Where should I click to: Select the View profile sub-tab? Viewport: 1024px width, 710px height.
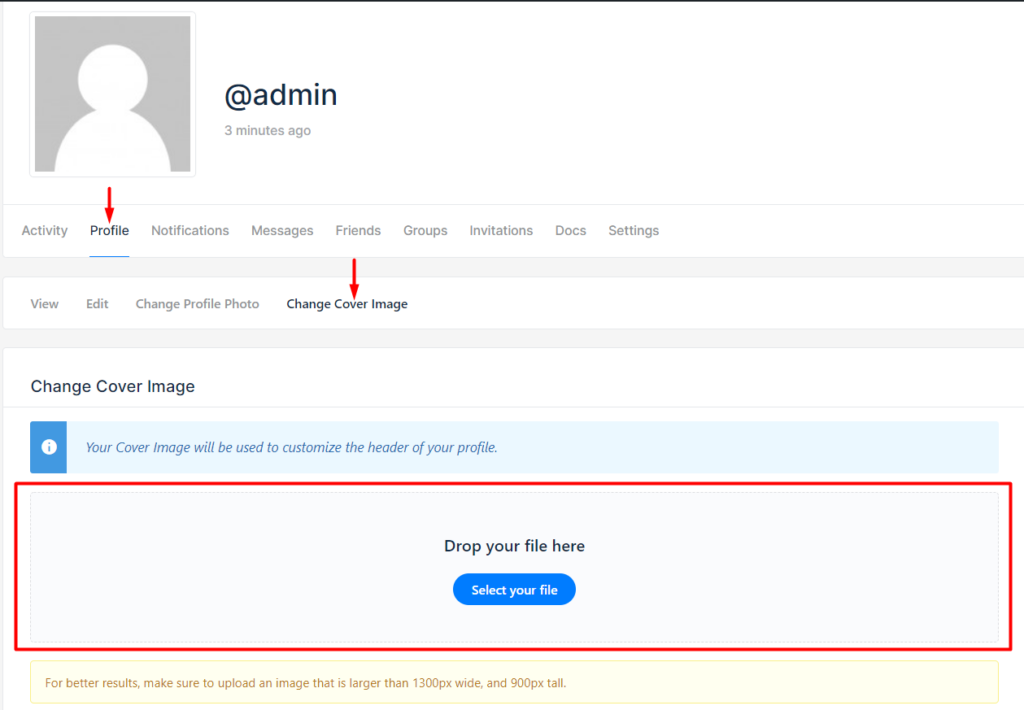44,304
